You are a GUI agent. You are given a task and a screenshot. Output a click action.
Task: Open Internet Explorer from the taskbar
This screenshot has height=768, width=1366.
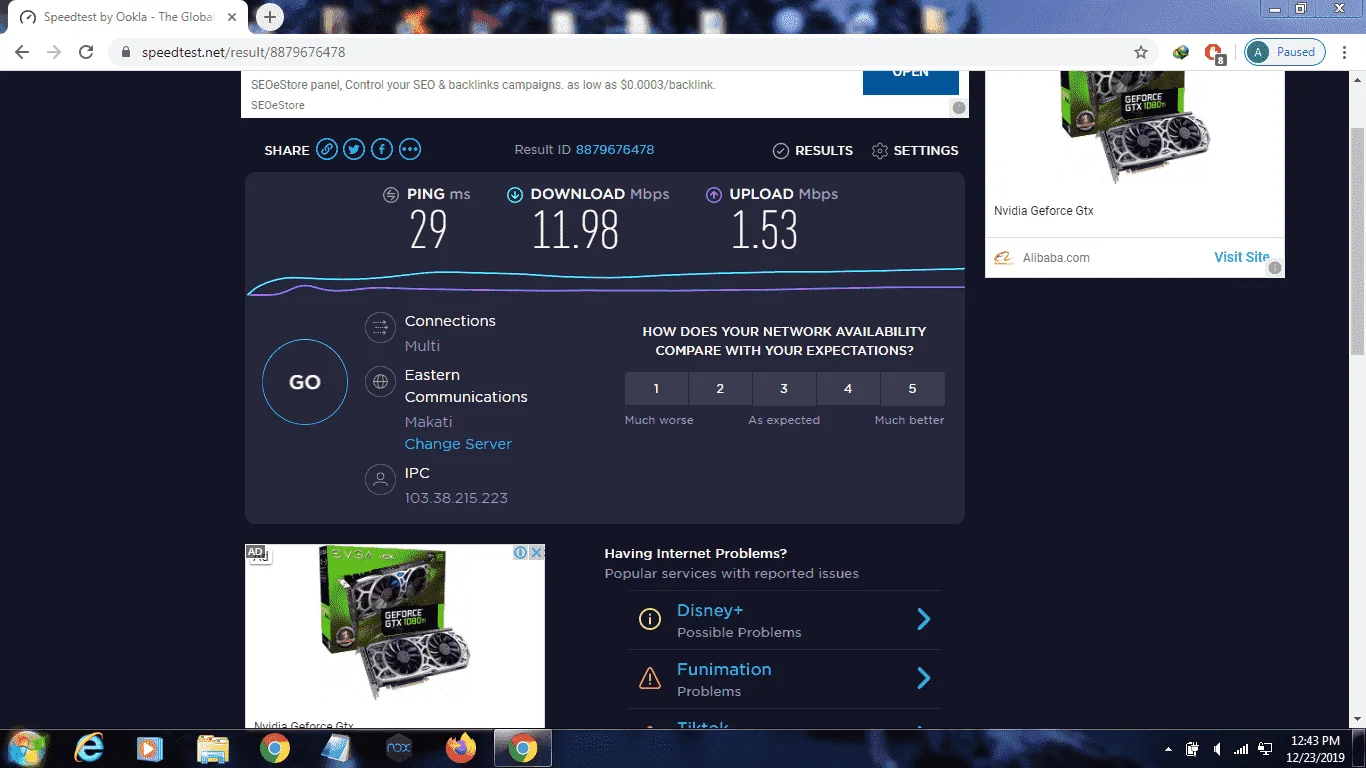(x=89, y=748)
